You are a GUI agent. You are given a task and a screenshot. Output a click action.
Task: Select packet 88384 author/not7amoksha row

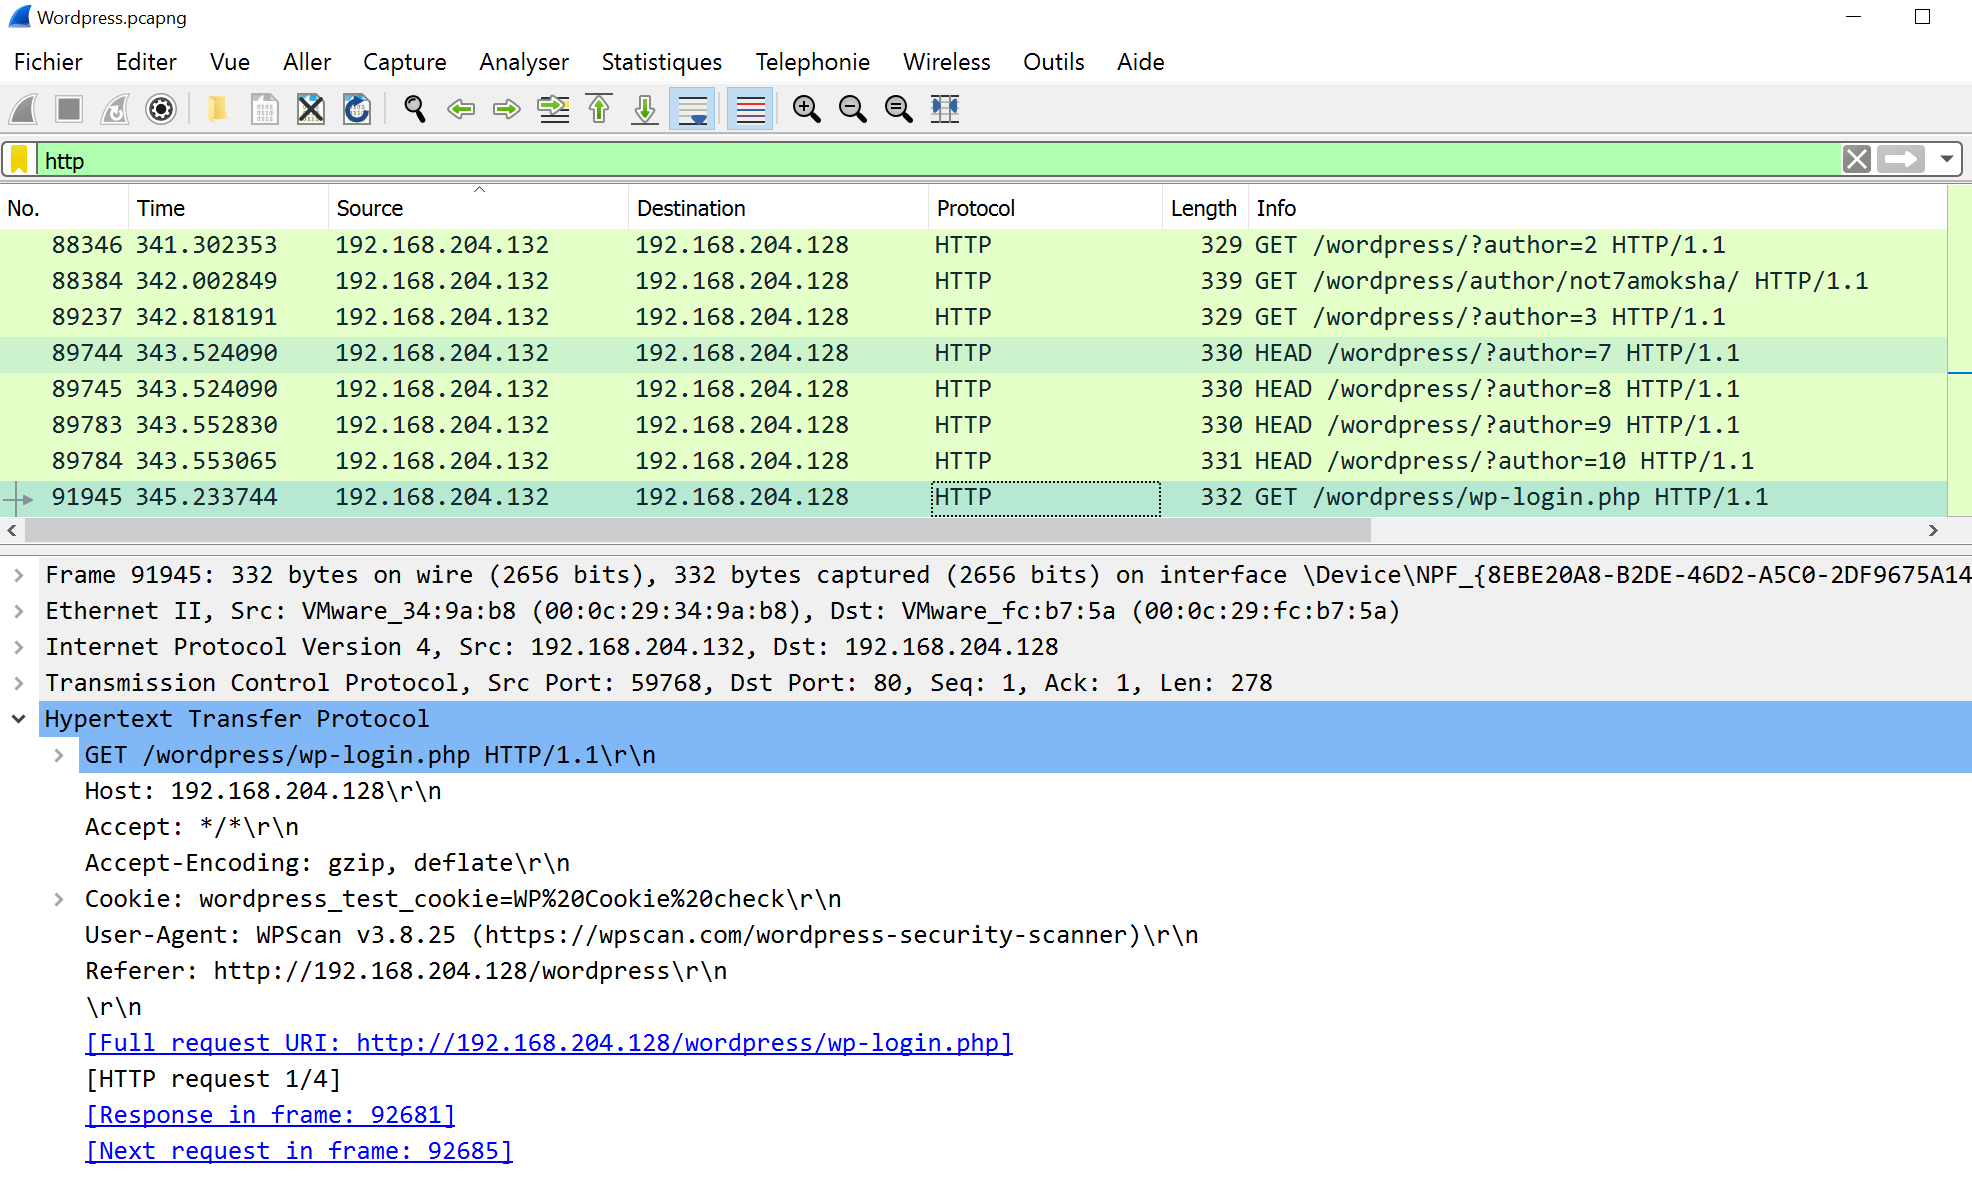click(x=973, y=281)
